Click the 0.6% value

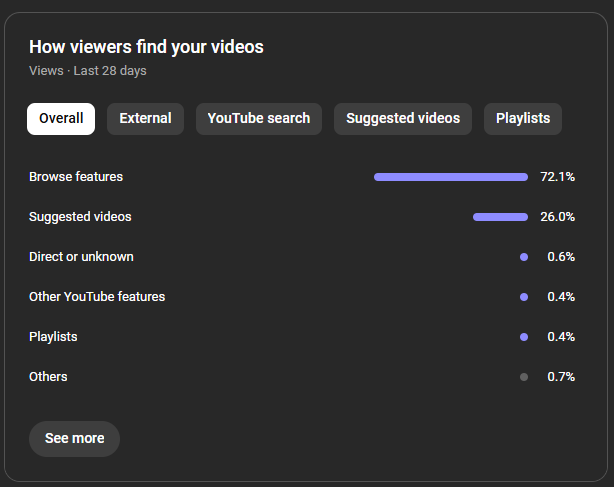561,257
